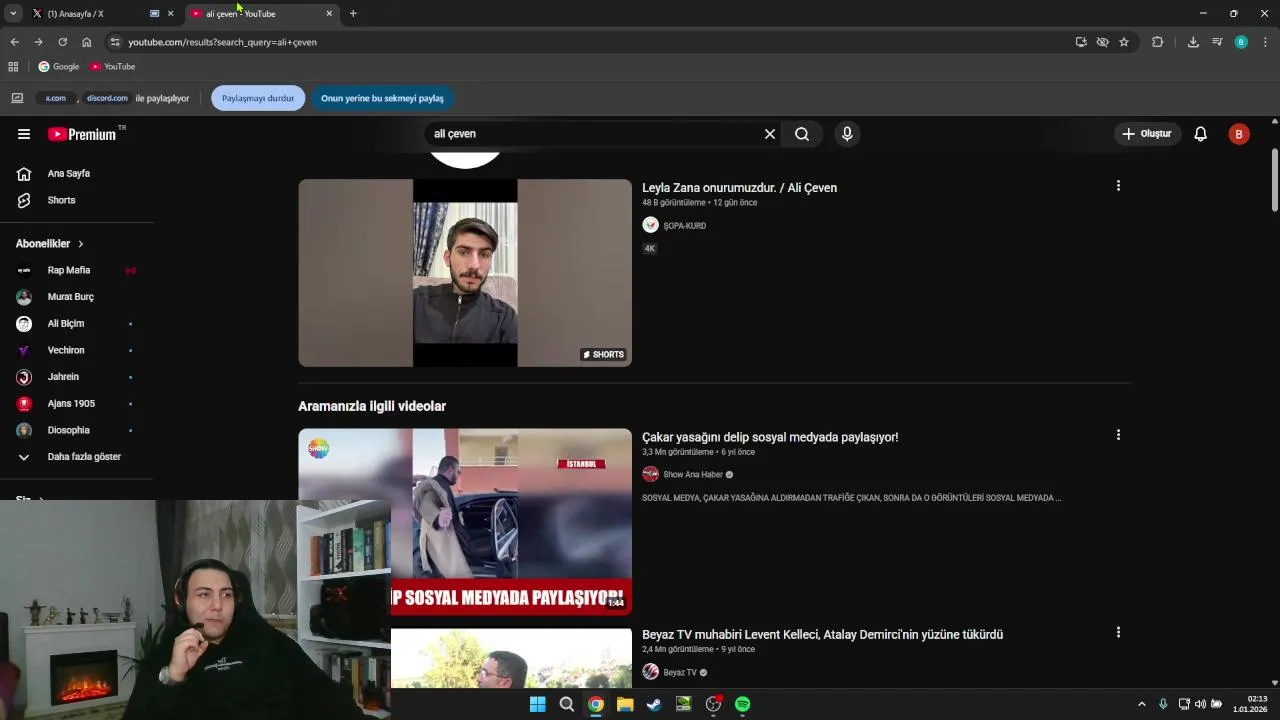
Task: Click the magnifier search button
Action: tap(802, 134)
